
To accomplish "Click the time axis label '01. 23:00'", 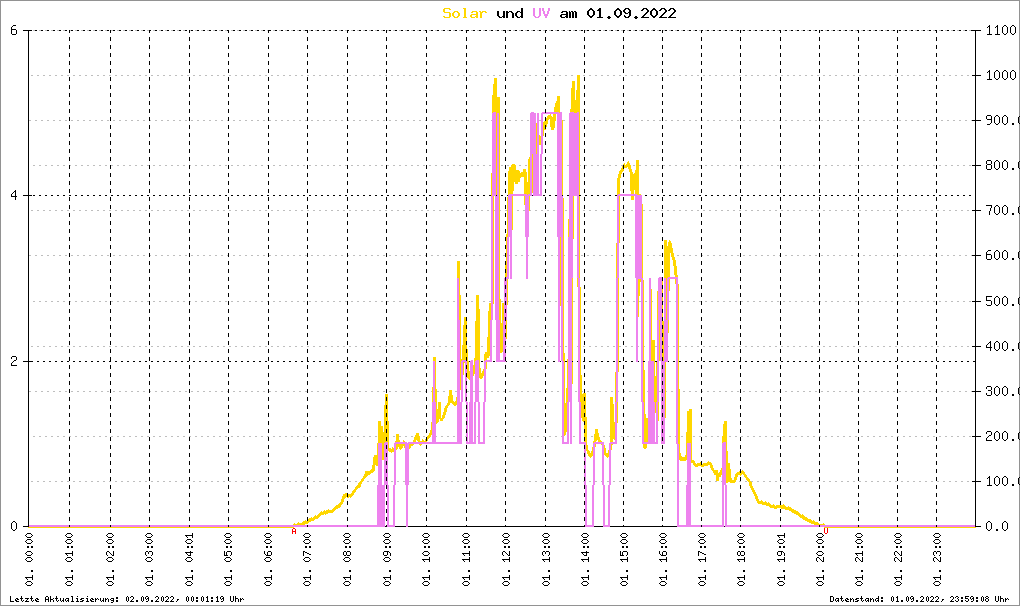I will [937, 559].
